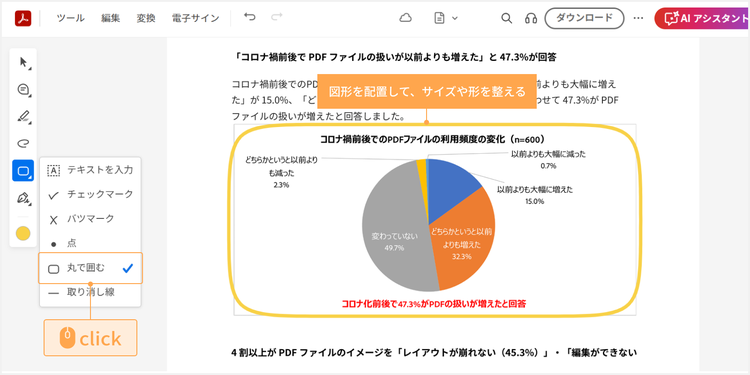Click the headphones read-aloud icon

click(530, 18)
